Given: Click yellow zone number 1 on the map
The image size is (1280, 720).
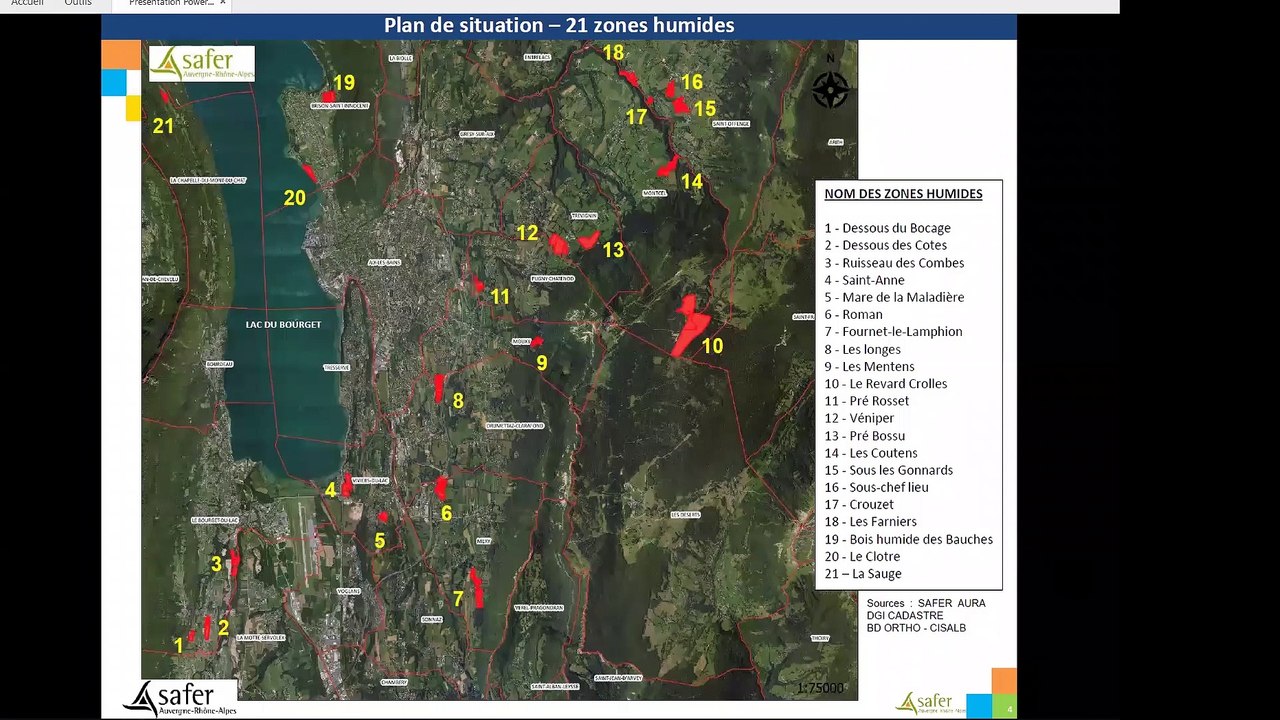Looking at the screenshot, I should point(179,646).
